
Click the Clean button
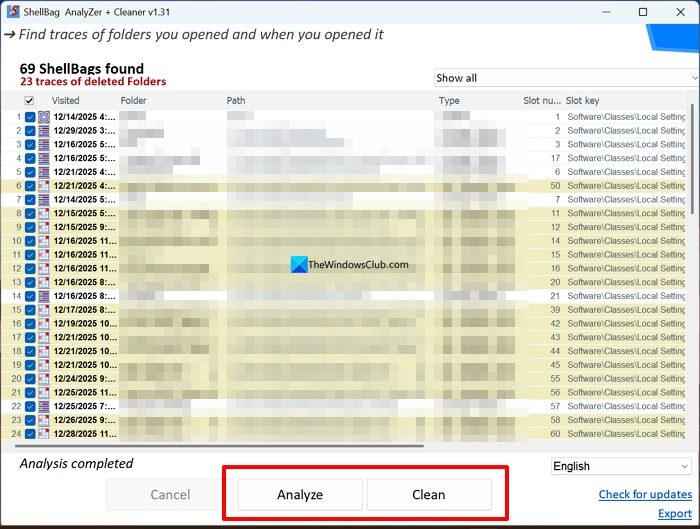pos(429,495)
